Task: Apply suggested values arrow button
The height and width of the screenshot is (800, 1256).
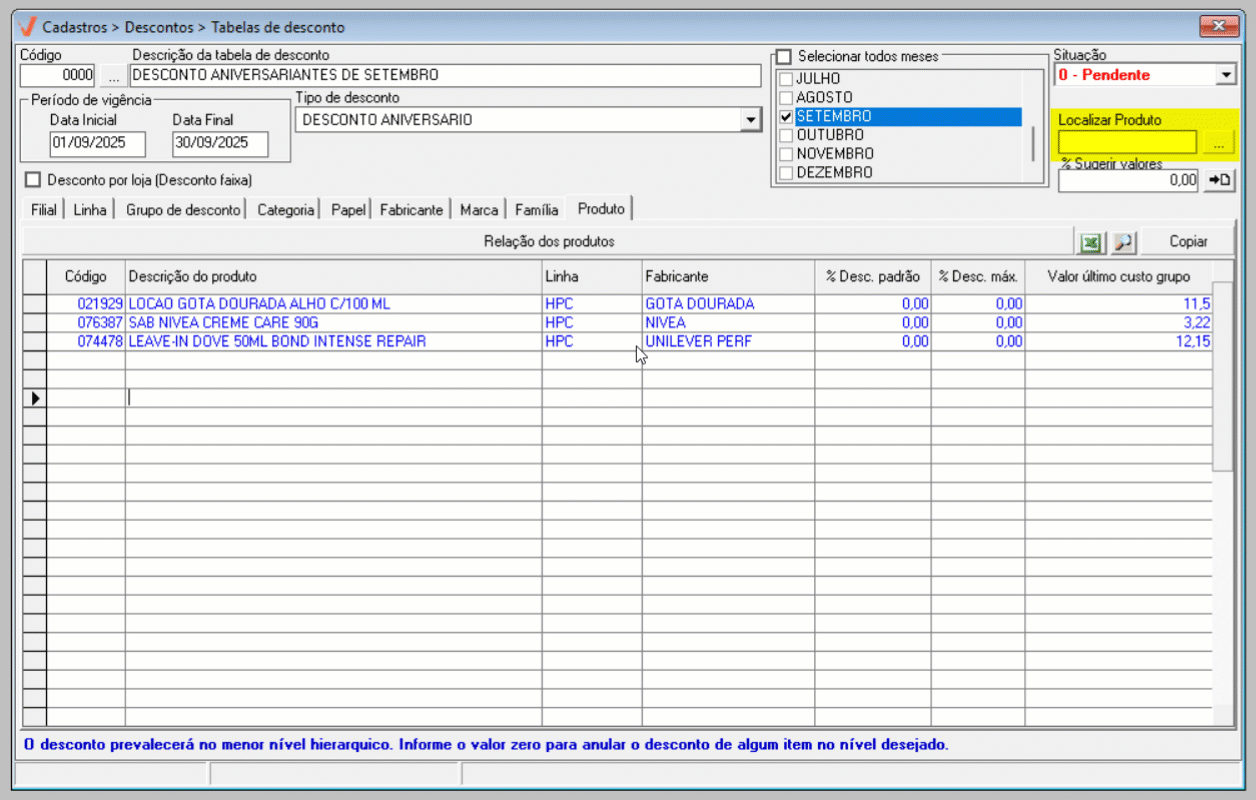Action: [x=1219, y=180]
